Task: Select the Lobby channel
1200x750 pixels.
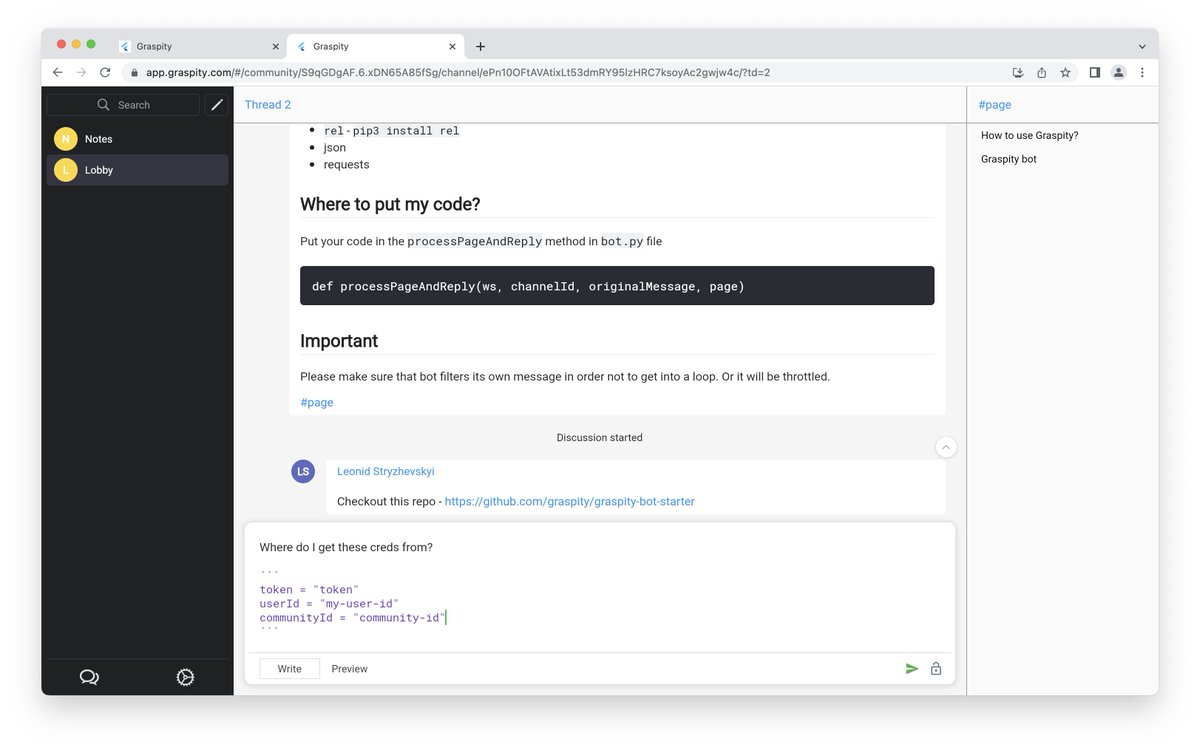Action: [137, 170]
